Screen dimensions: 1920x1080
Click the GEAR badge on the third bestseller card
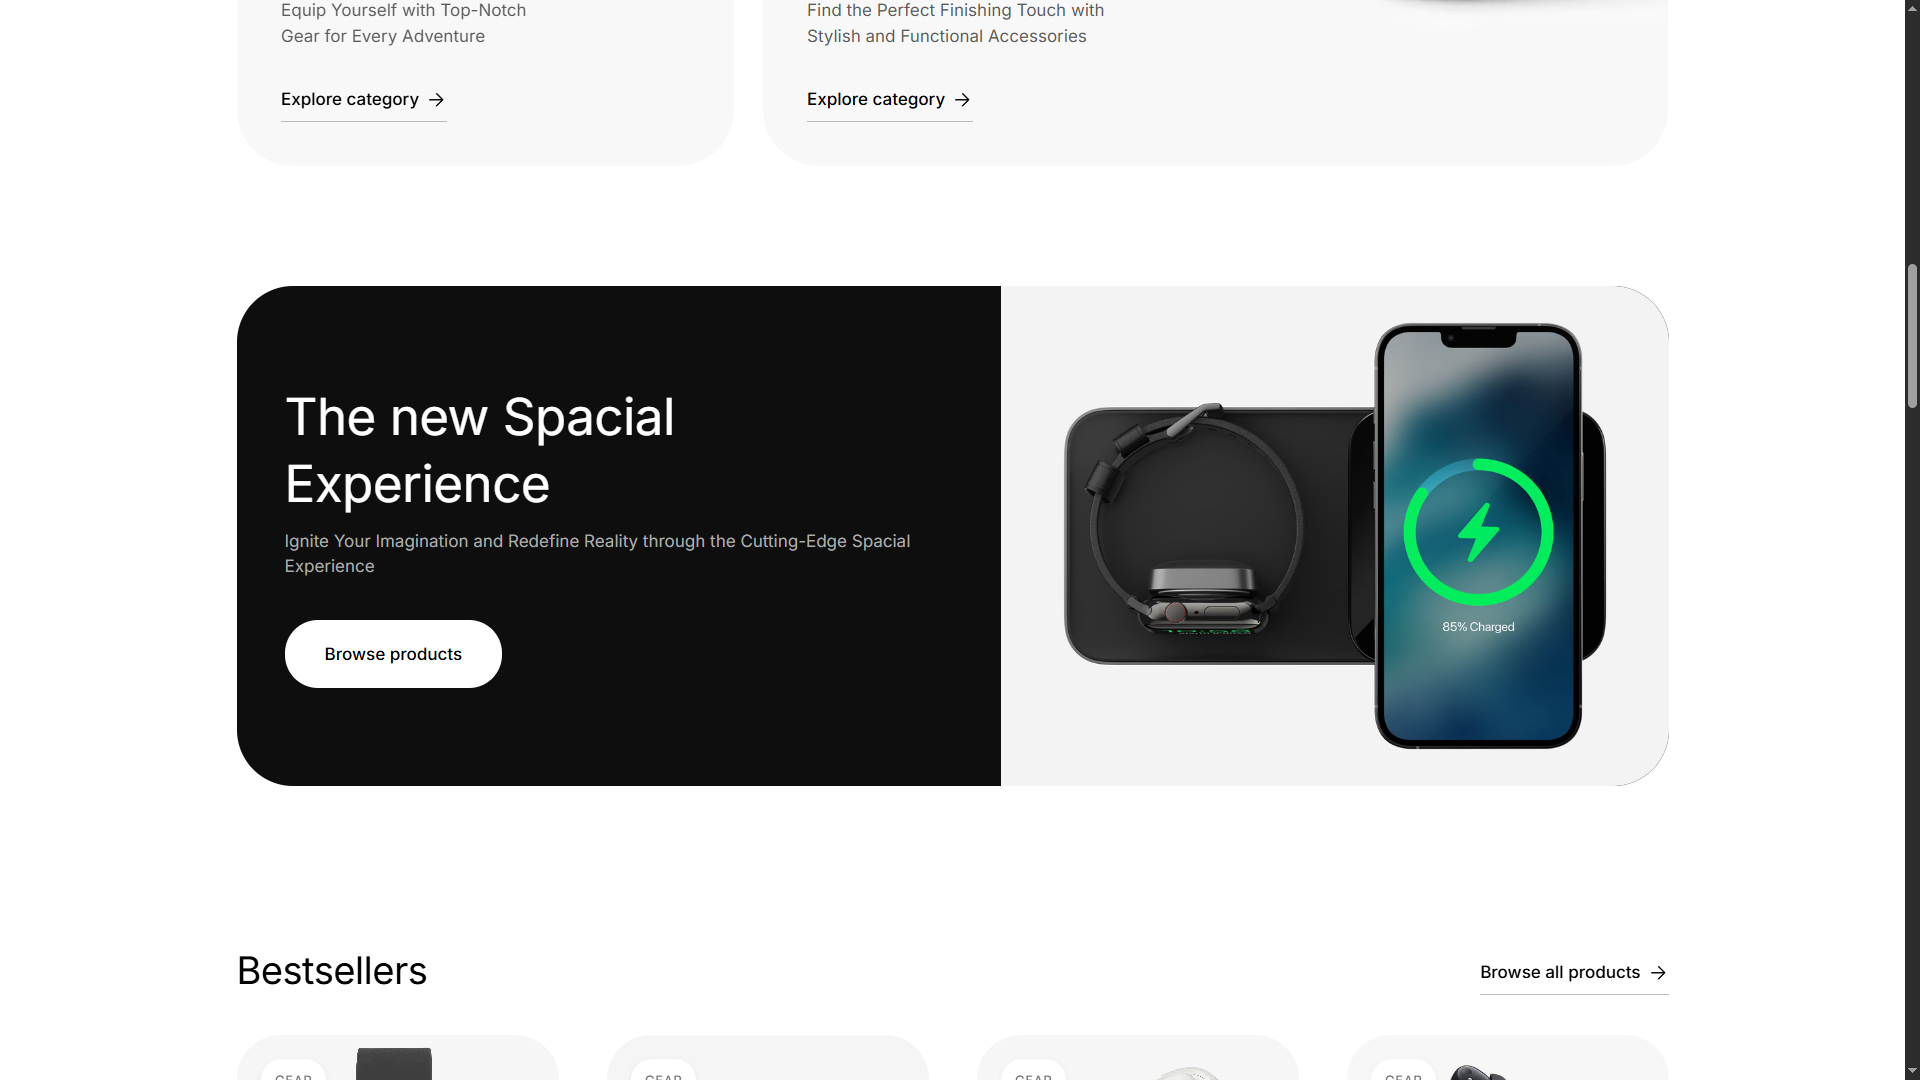pyautogui.click(x=1033, y=1070)
